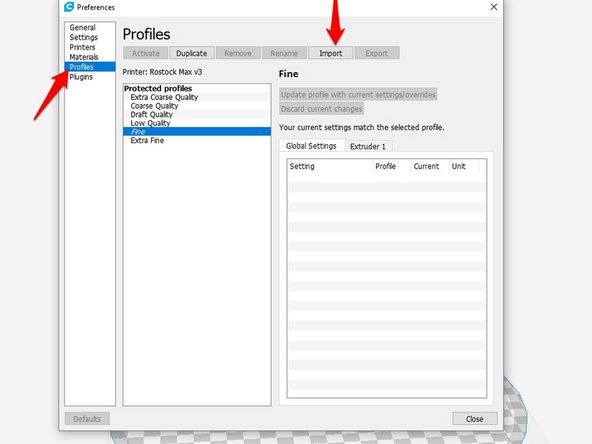Click the Rename profile button
This screenshot has width=592, height=444.
coord(284,53)
